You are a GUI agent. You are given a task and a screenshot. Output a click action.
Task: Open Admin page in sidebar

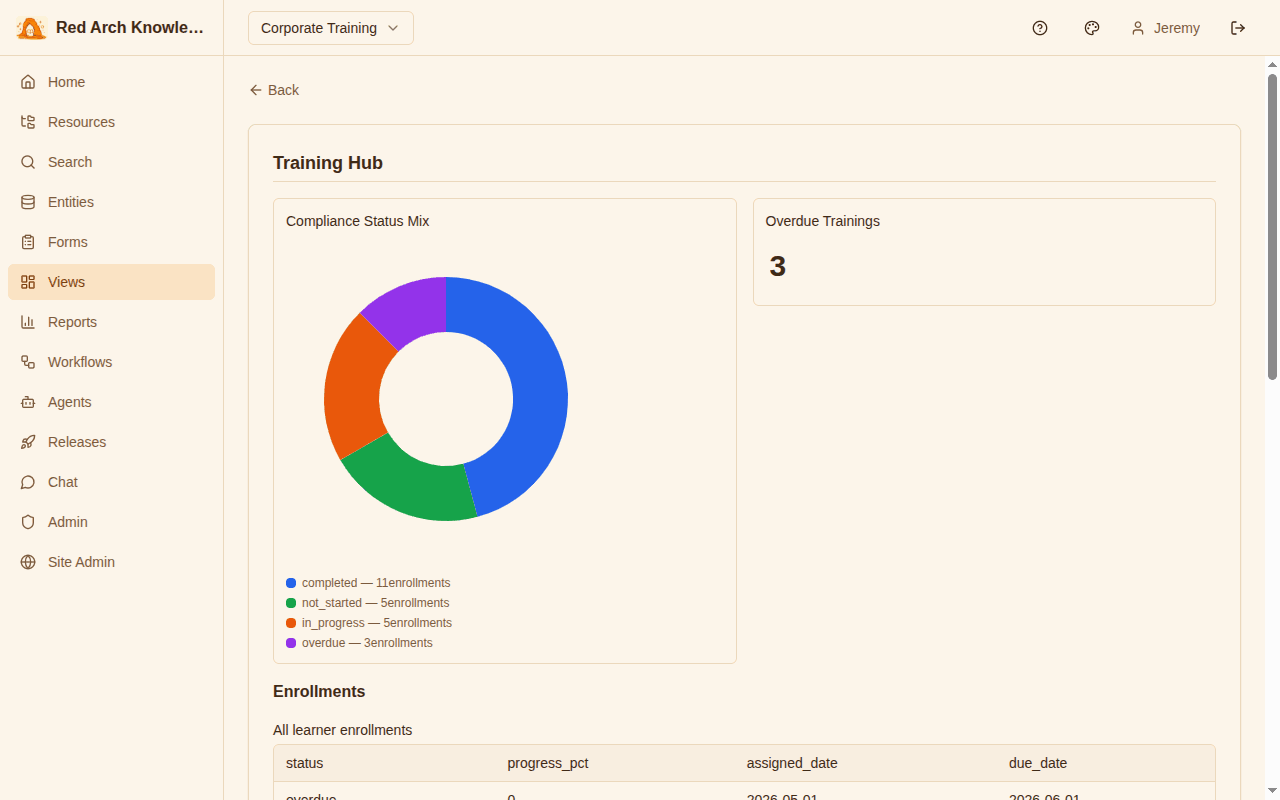click(111, 522)
